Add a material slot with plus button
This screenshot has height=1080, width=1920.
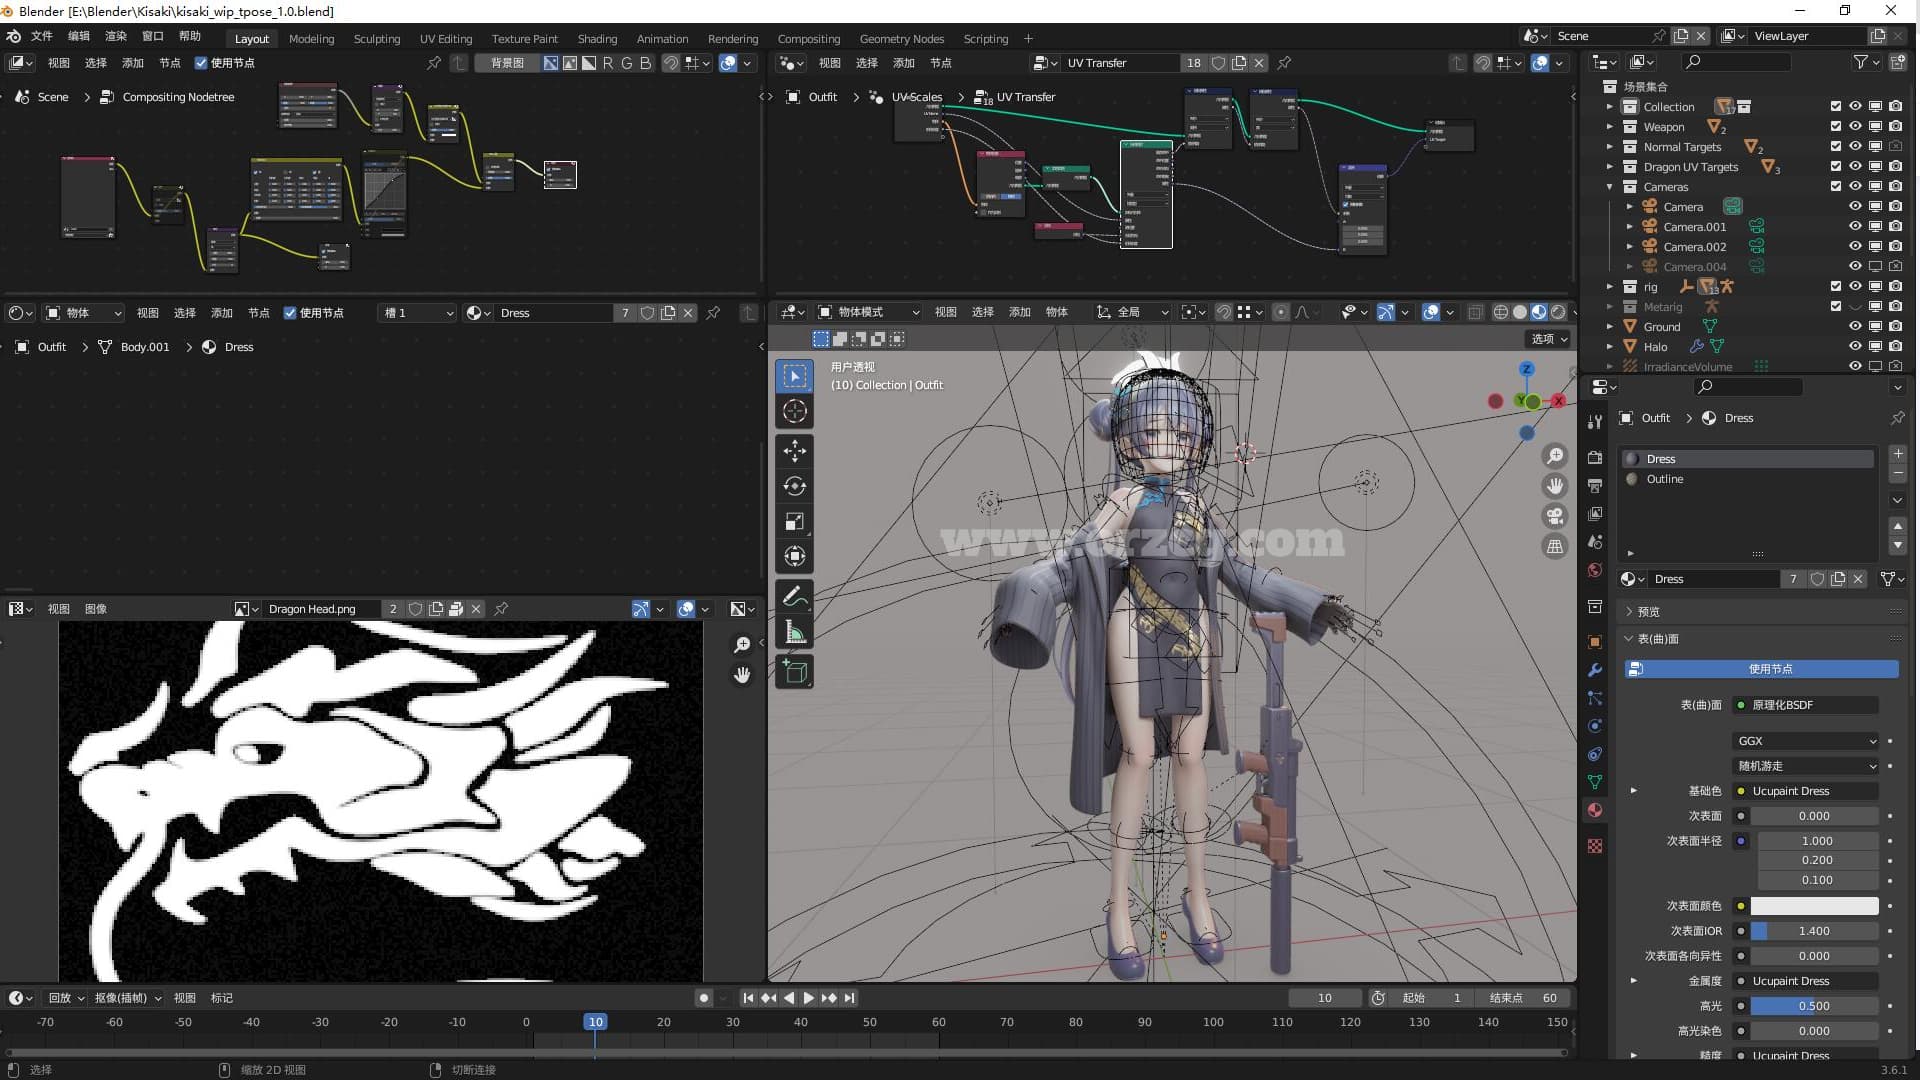pos(1898,454)
